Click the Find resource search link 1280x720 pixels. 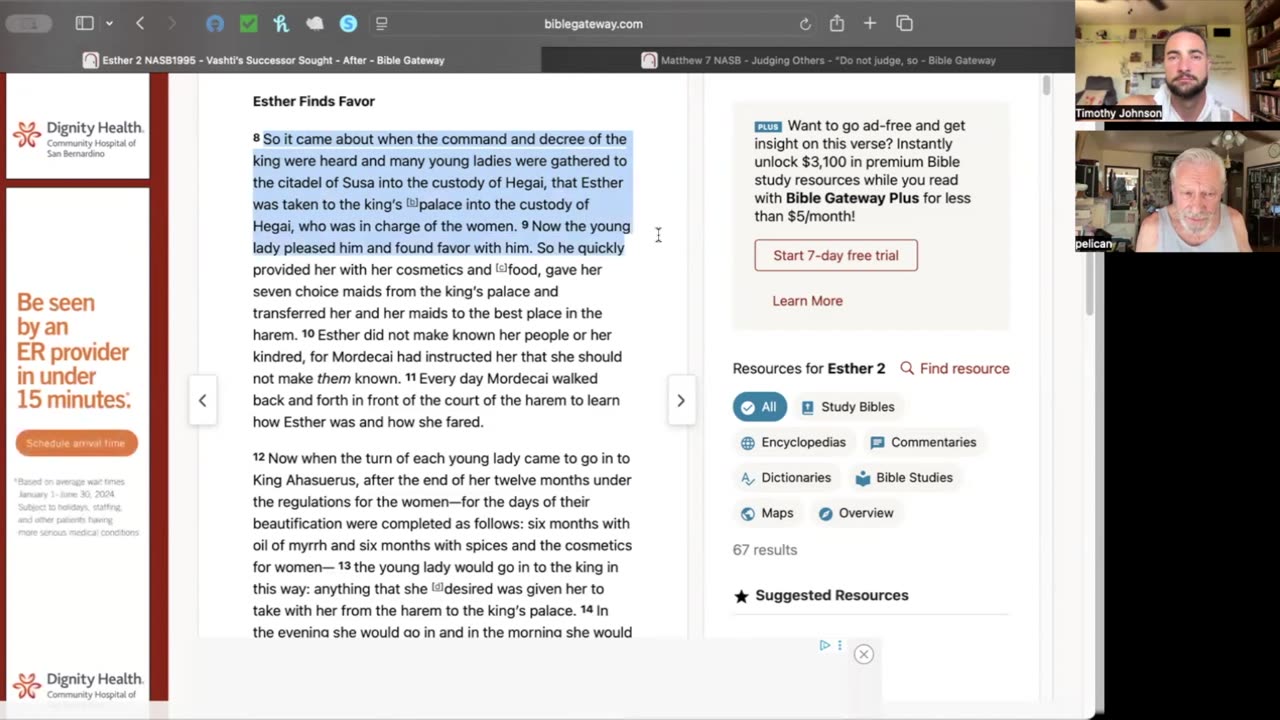tap(954, 368)
